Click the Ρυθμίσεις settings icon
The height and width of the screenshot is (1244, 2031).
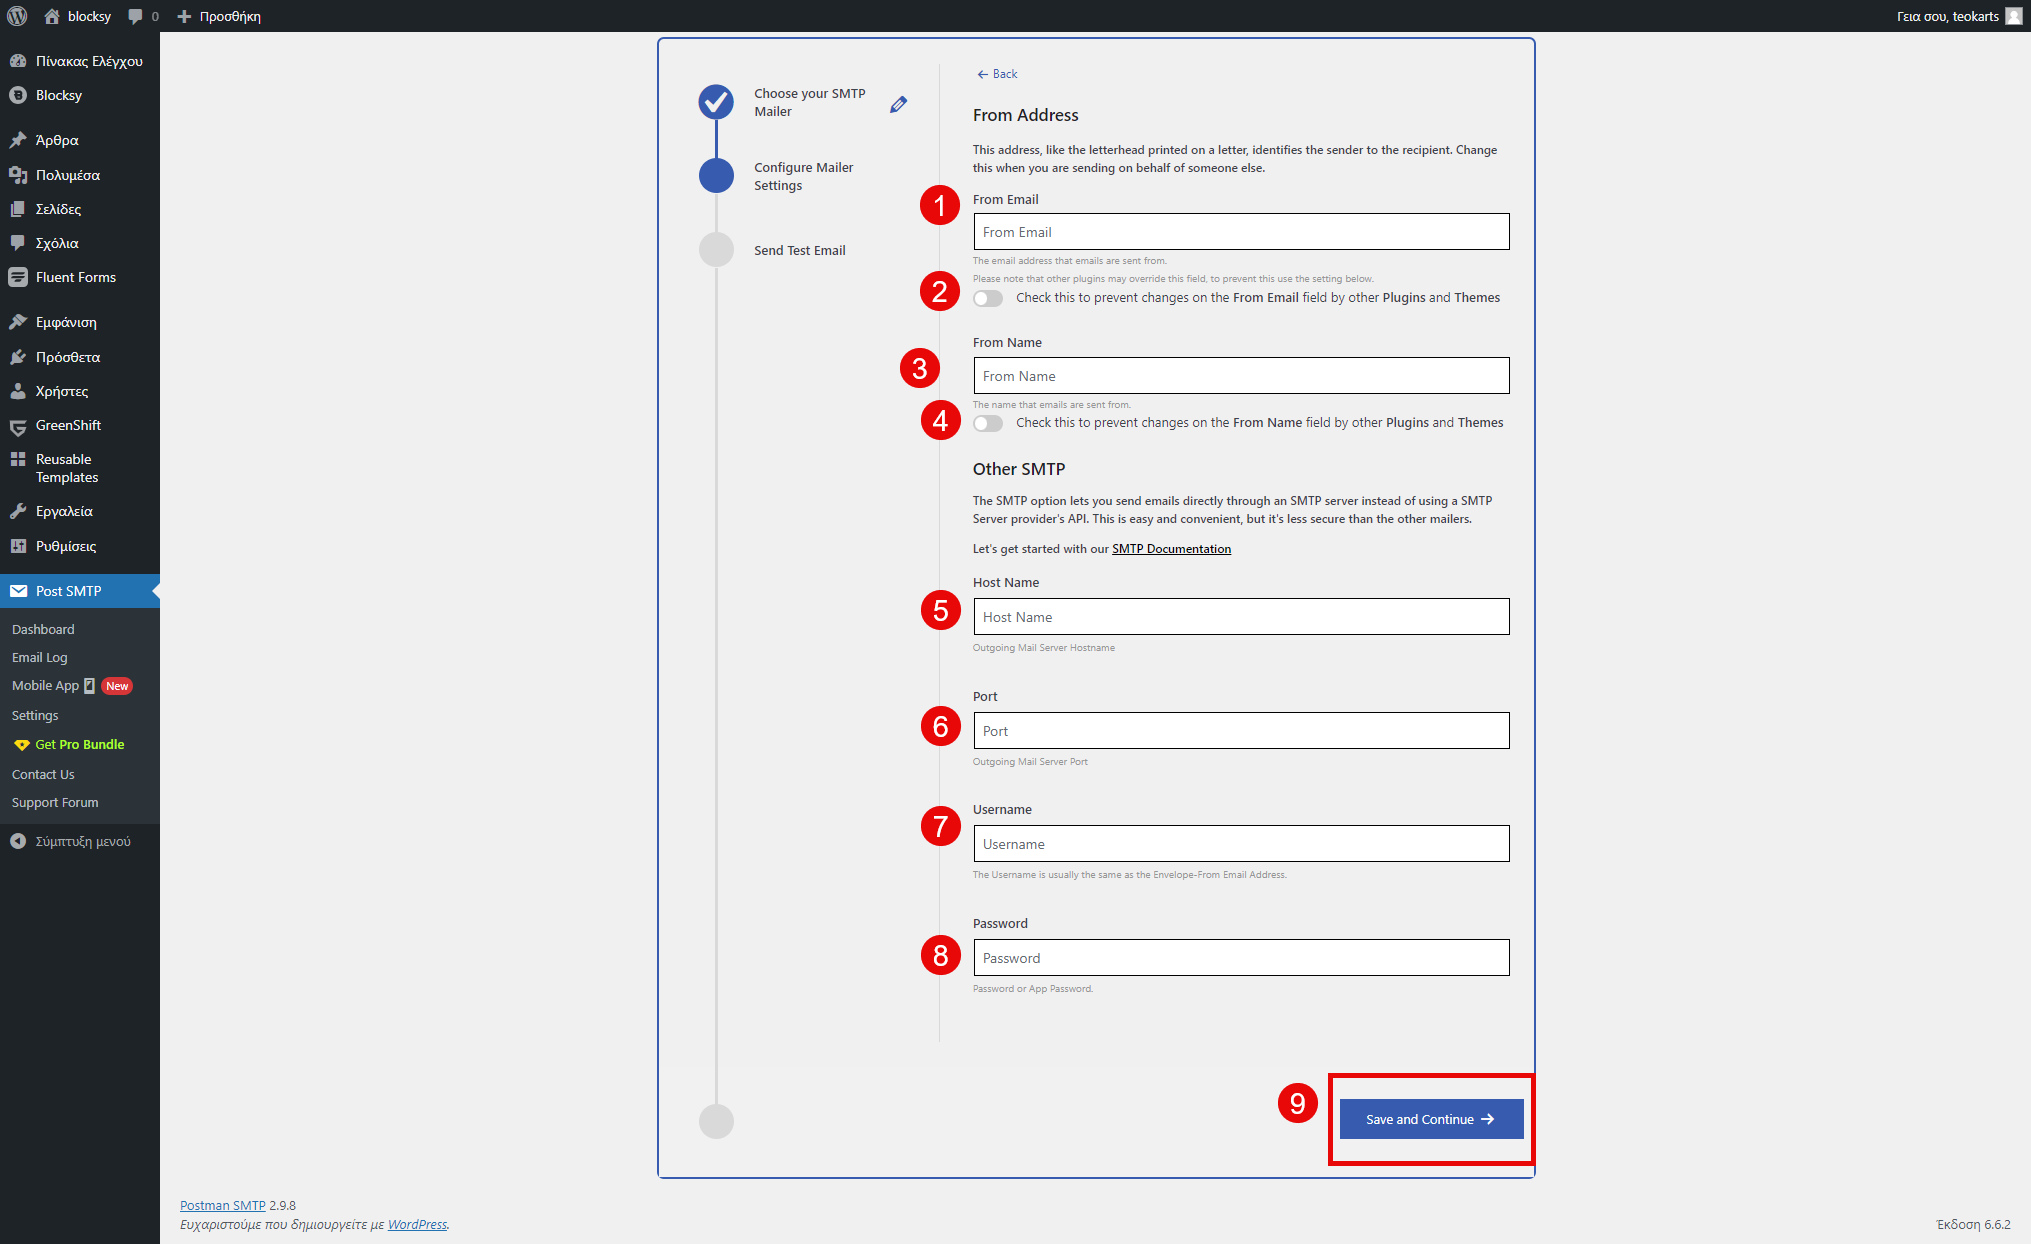coord(18,546)
